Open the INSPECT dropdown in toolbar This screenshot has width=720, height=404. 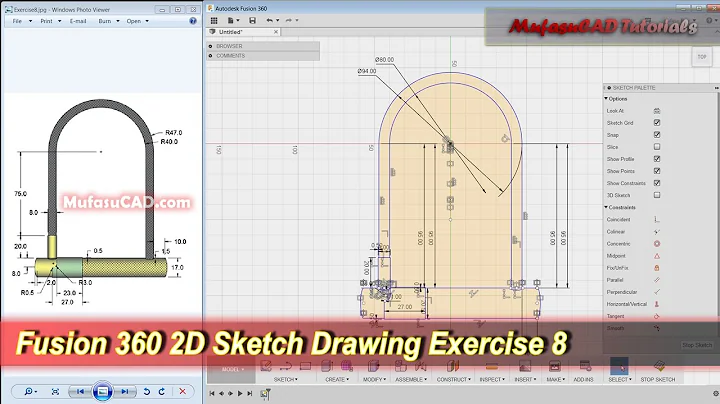click(x=492, y=380)
